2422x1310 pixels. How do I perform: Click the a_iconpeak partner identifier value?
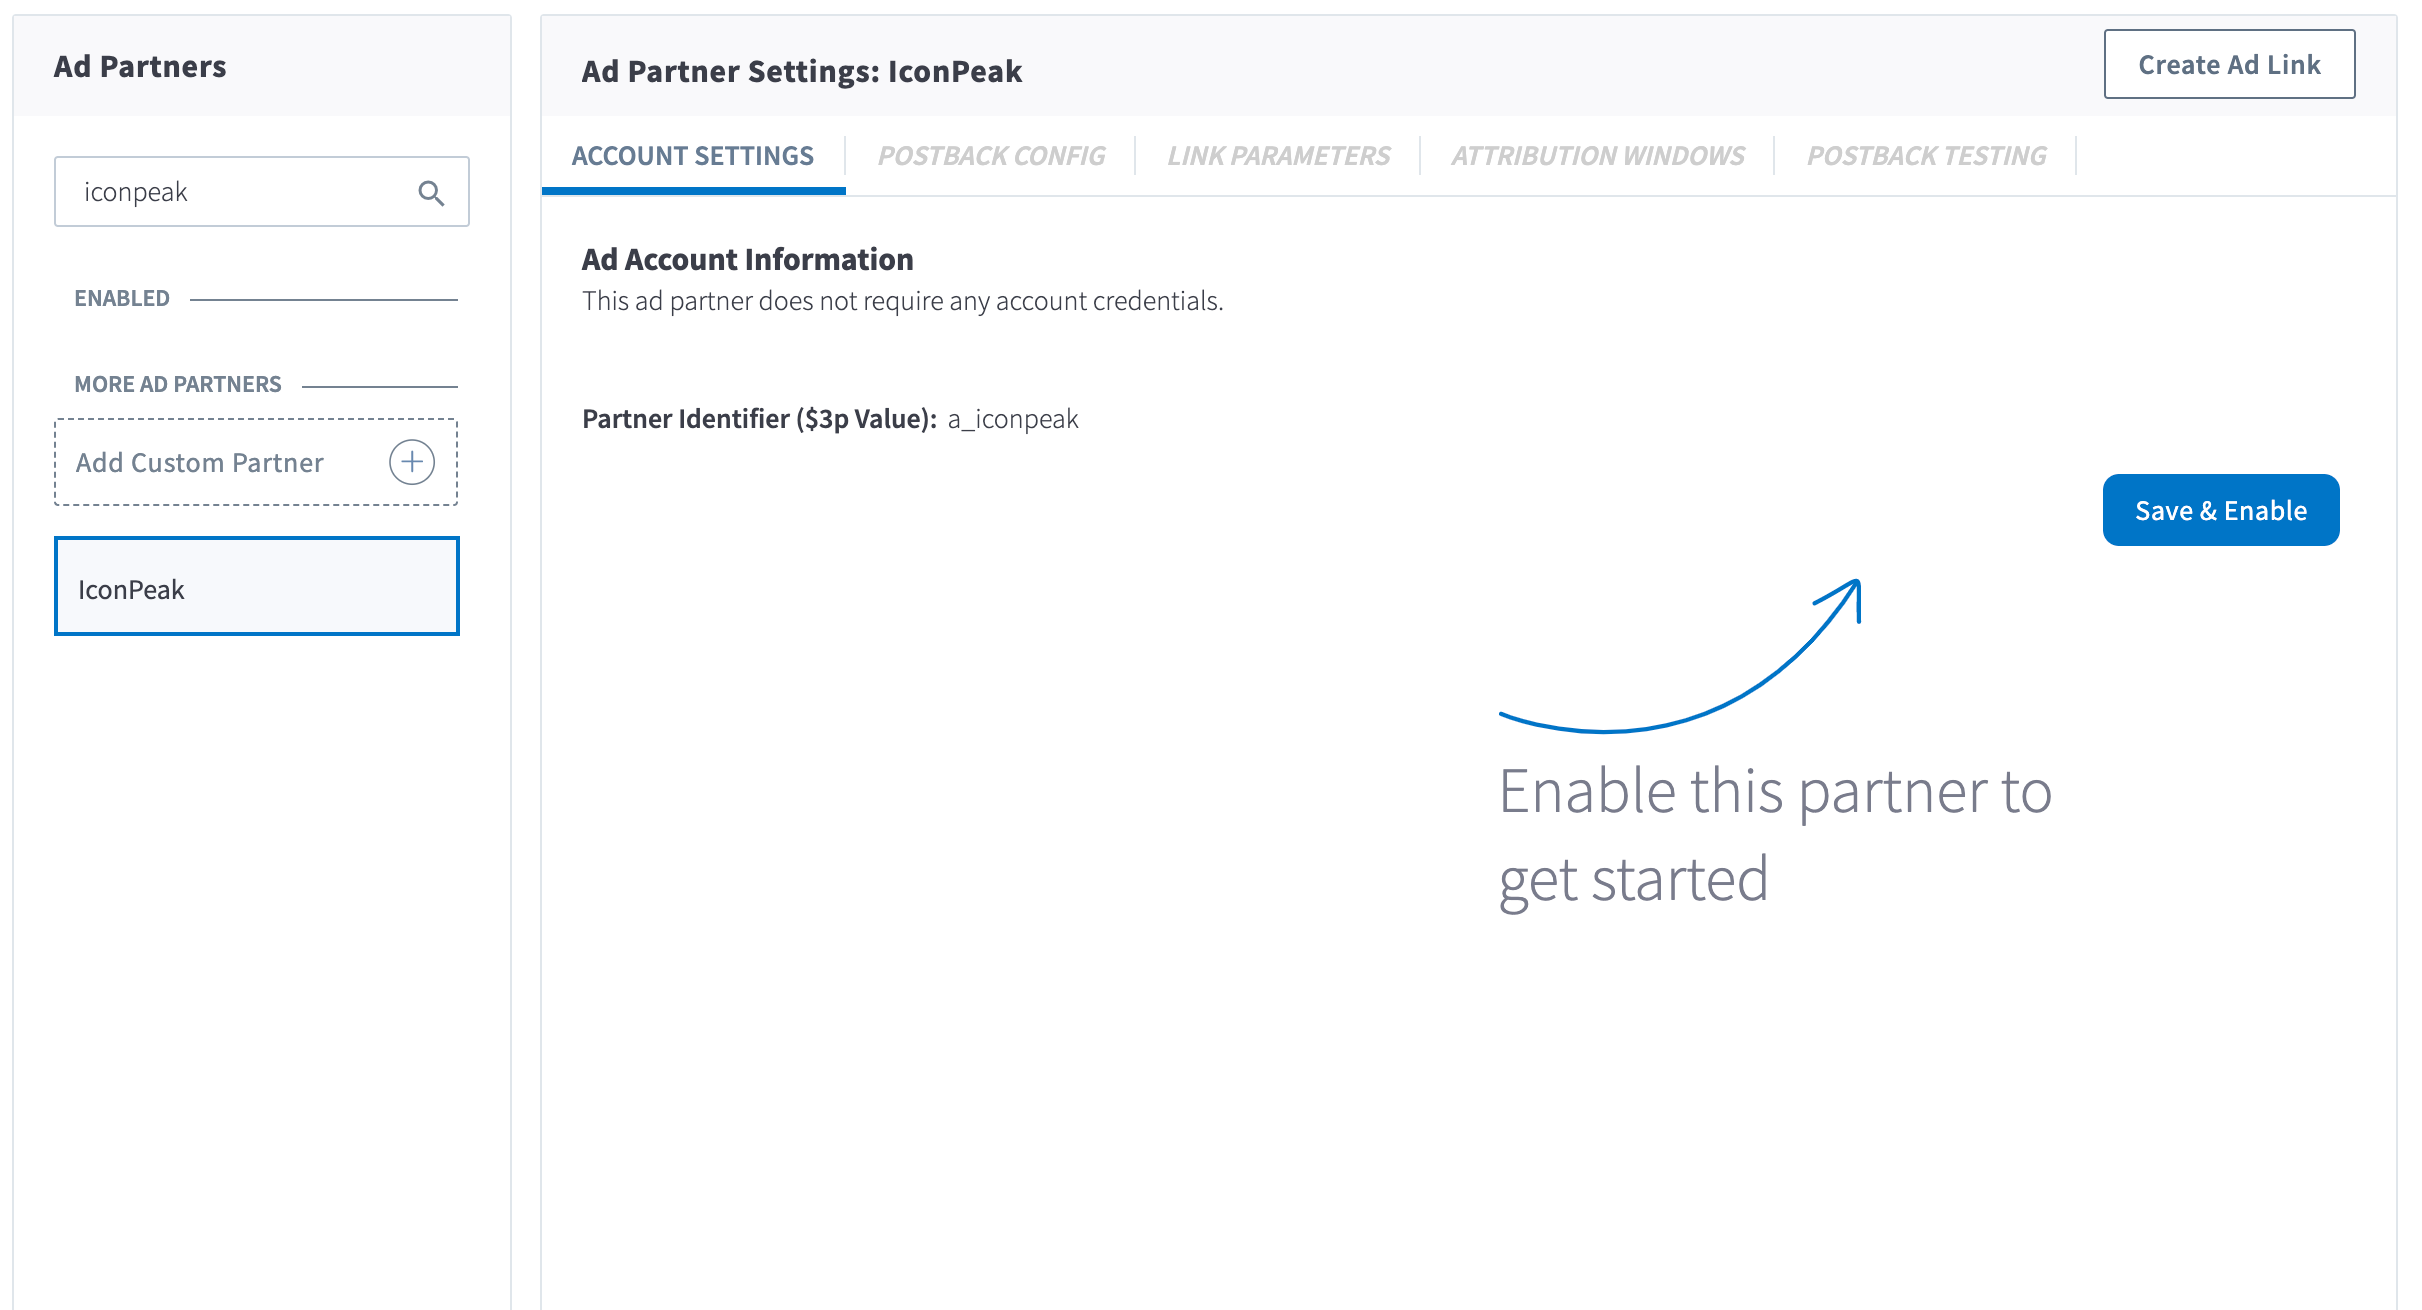1013,419
